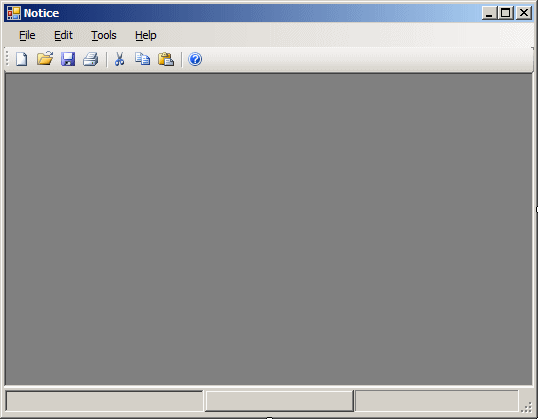This screenshot has width=538, height=419.
Task: Open the File menu
Action: click(x=27, y=35)
